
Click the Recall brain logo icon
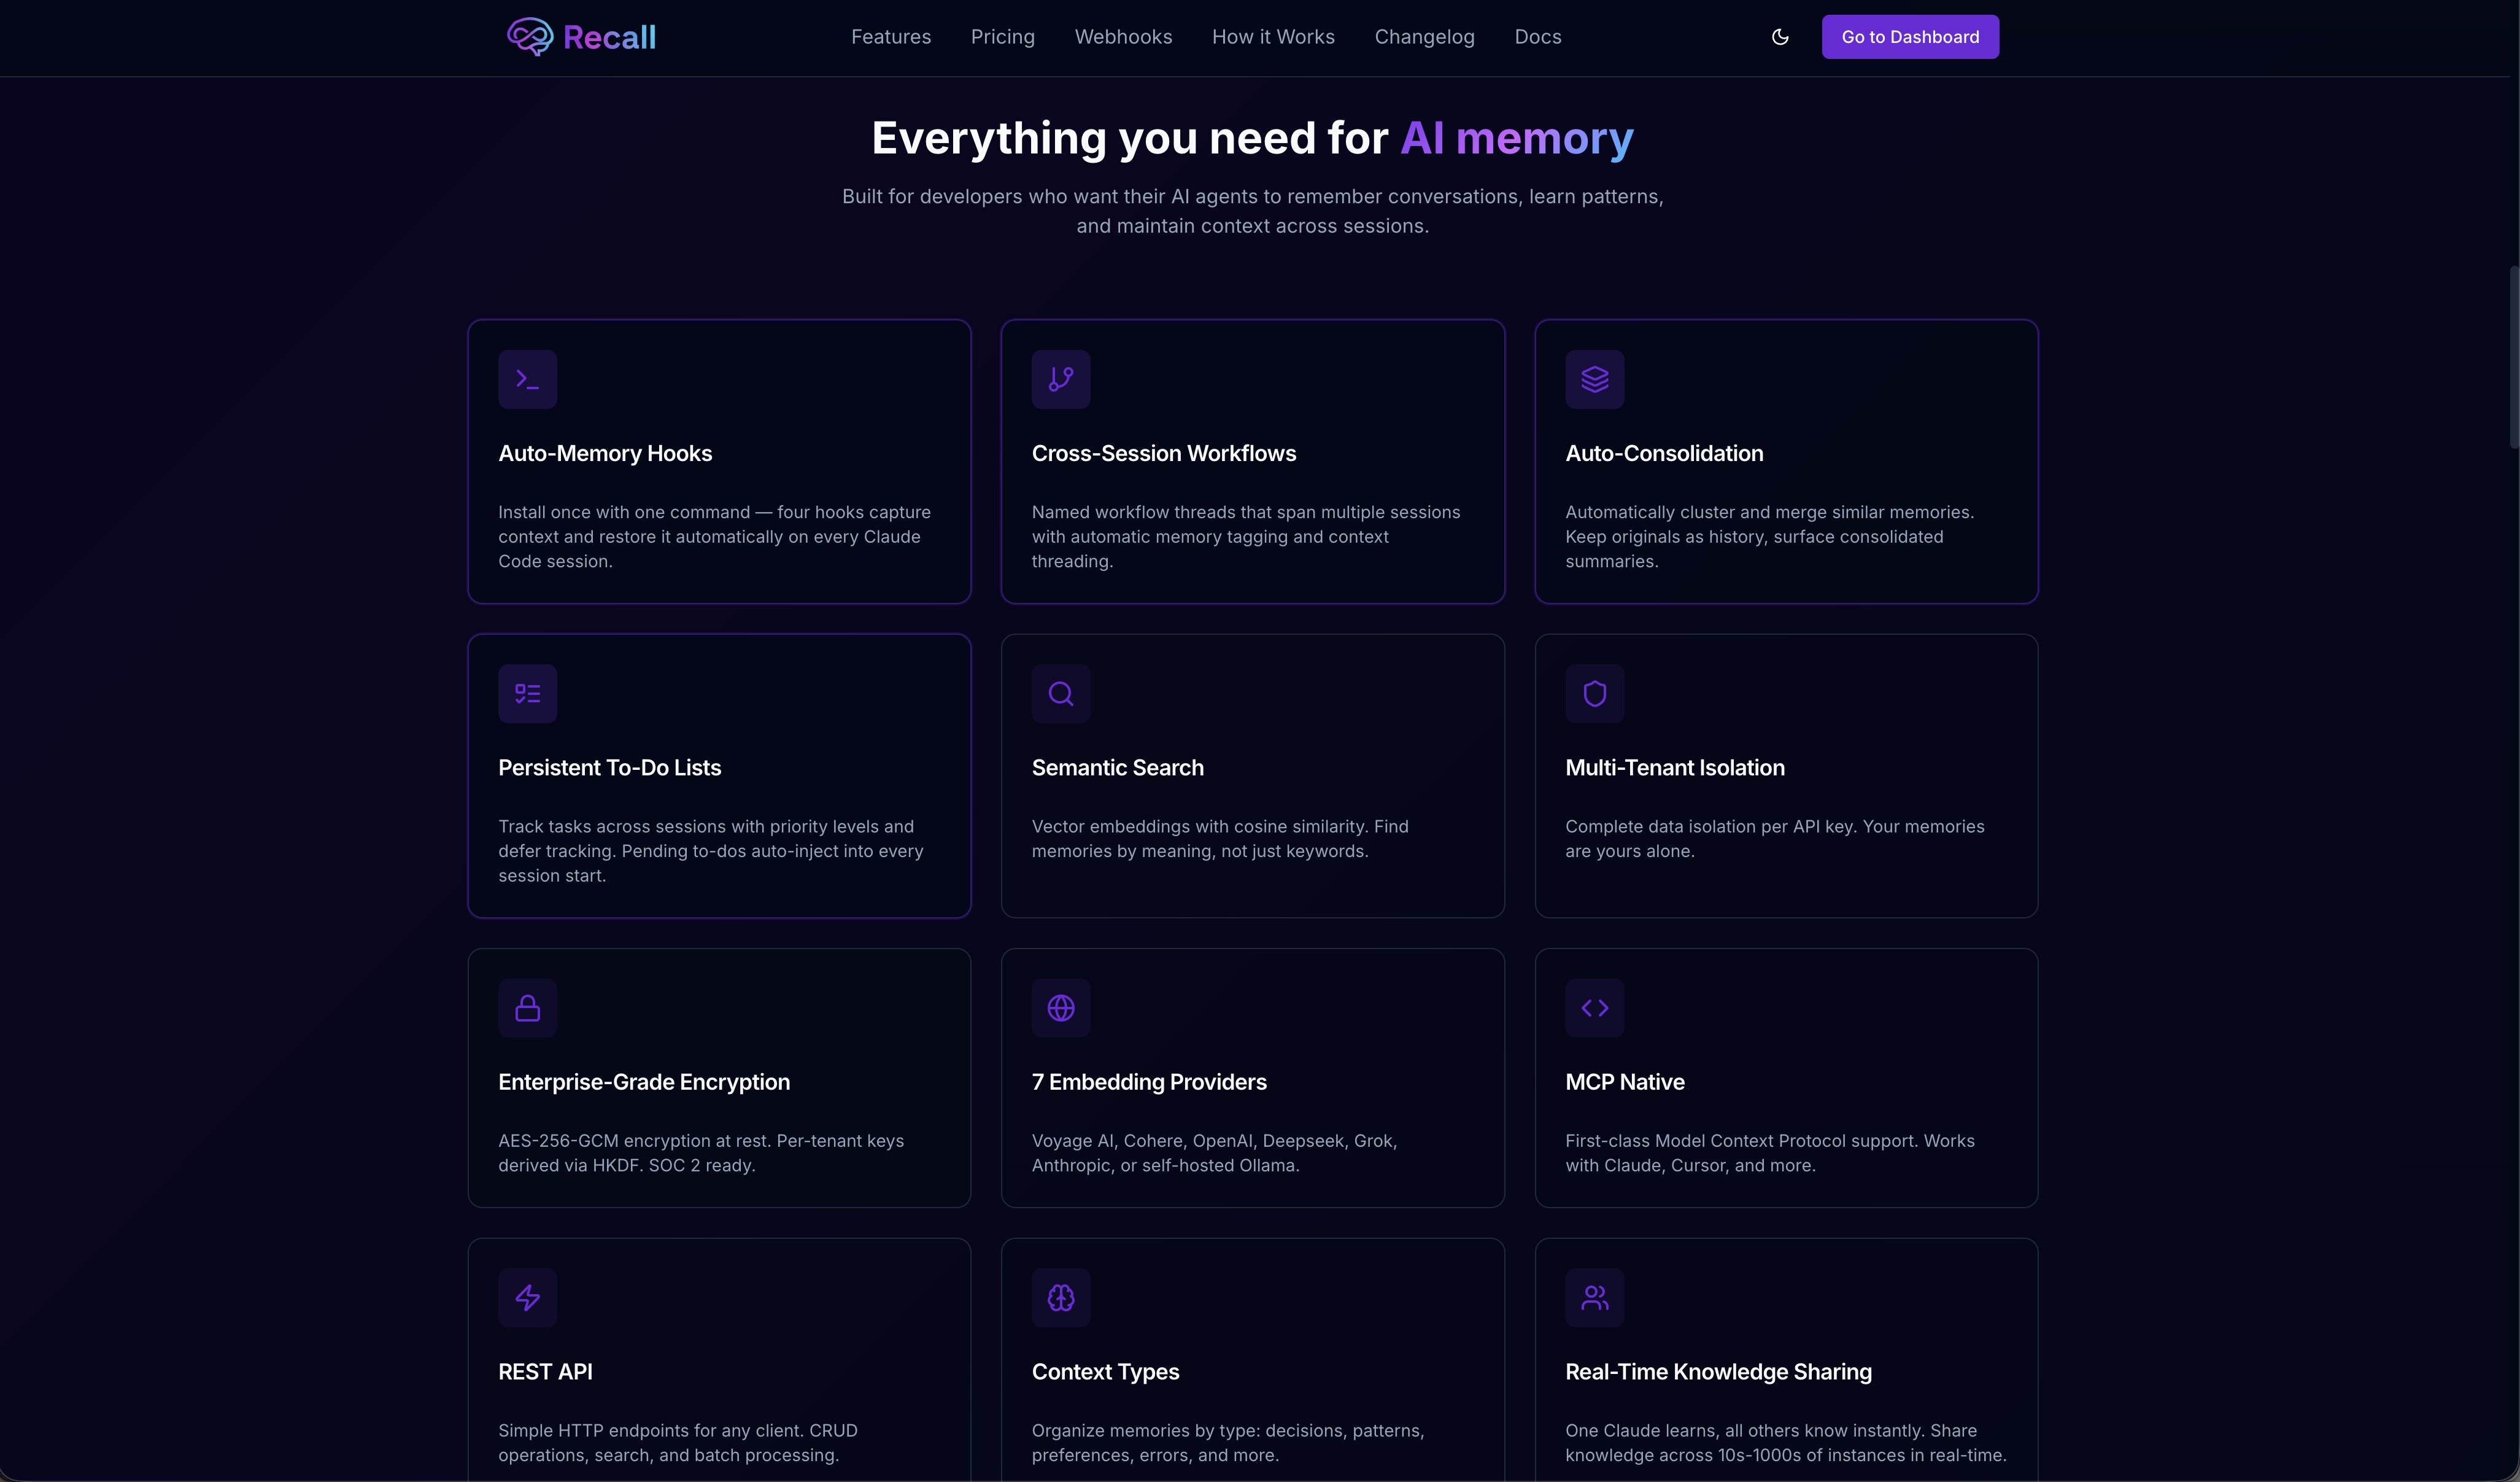pos(529,37)
